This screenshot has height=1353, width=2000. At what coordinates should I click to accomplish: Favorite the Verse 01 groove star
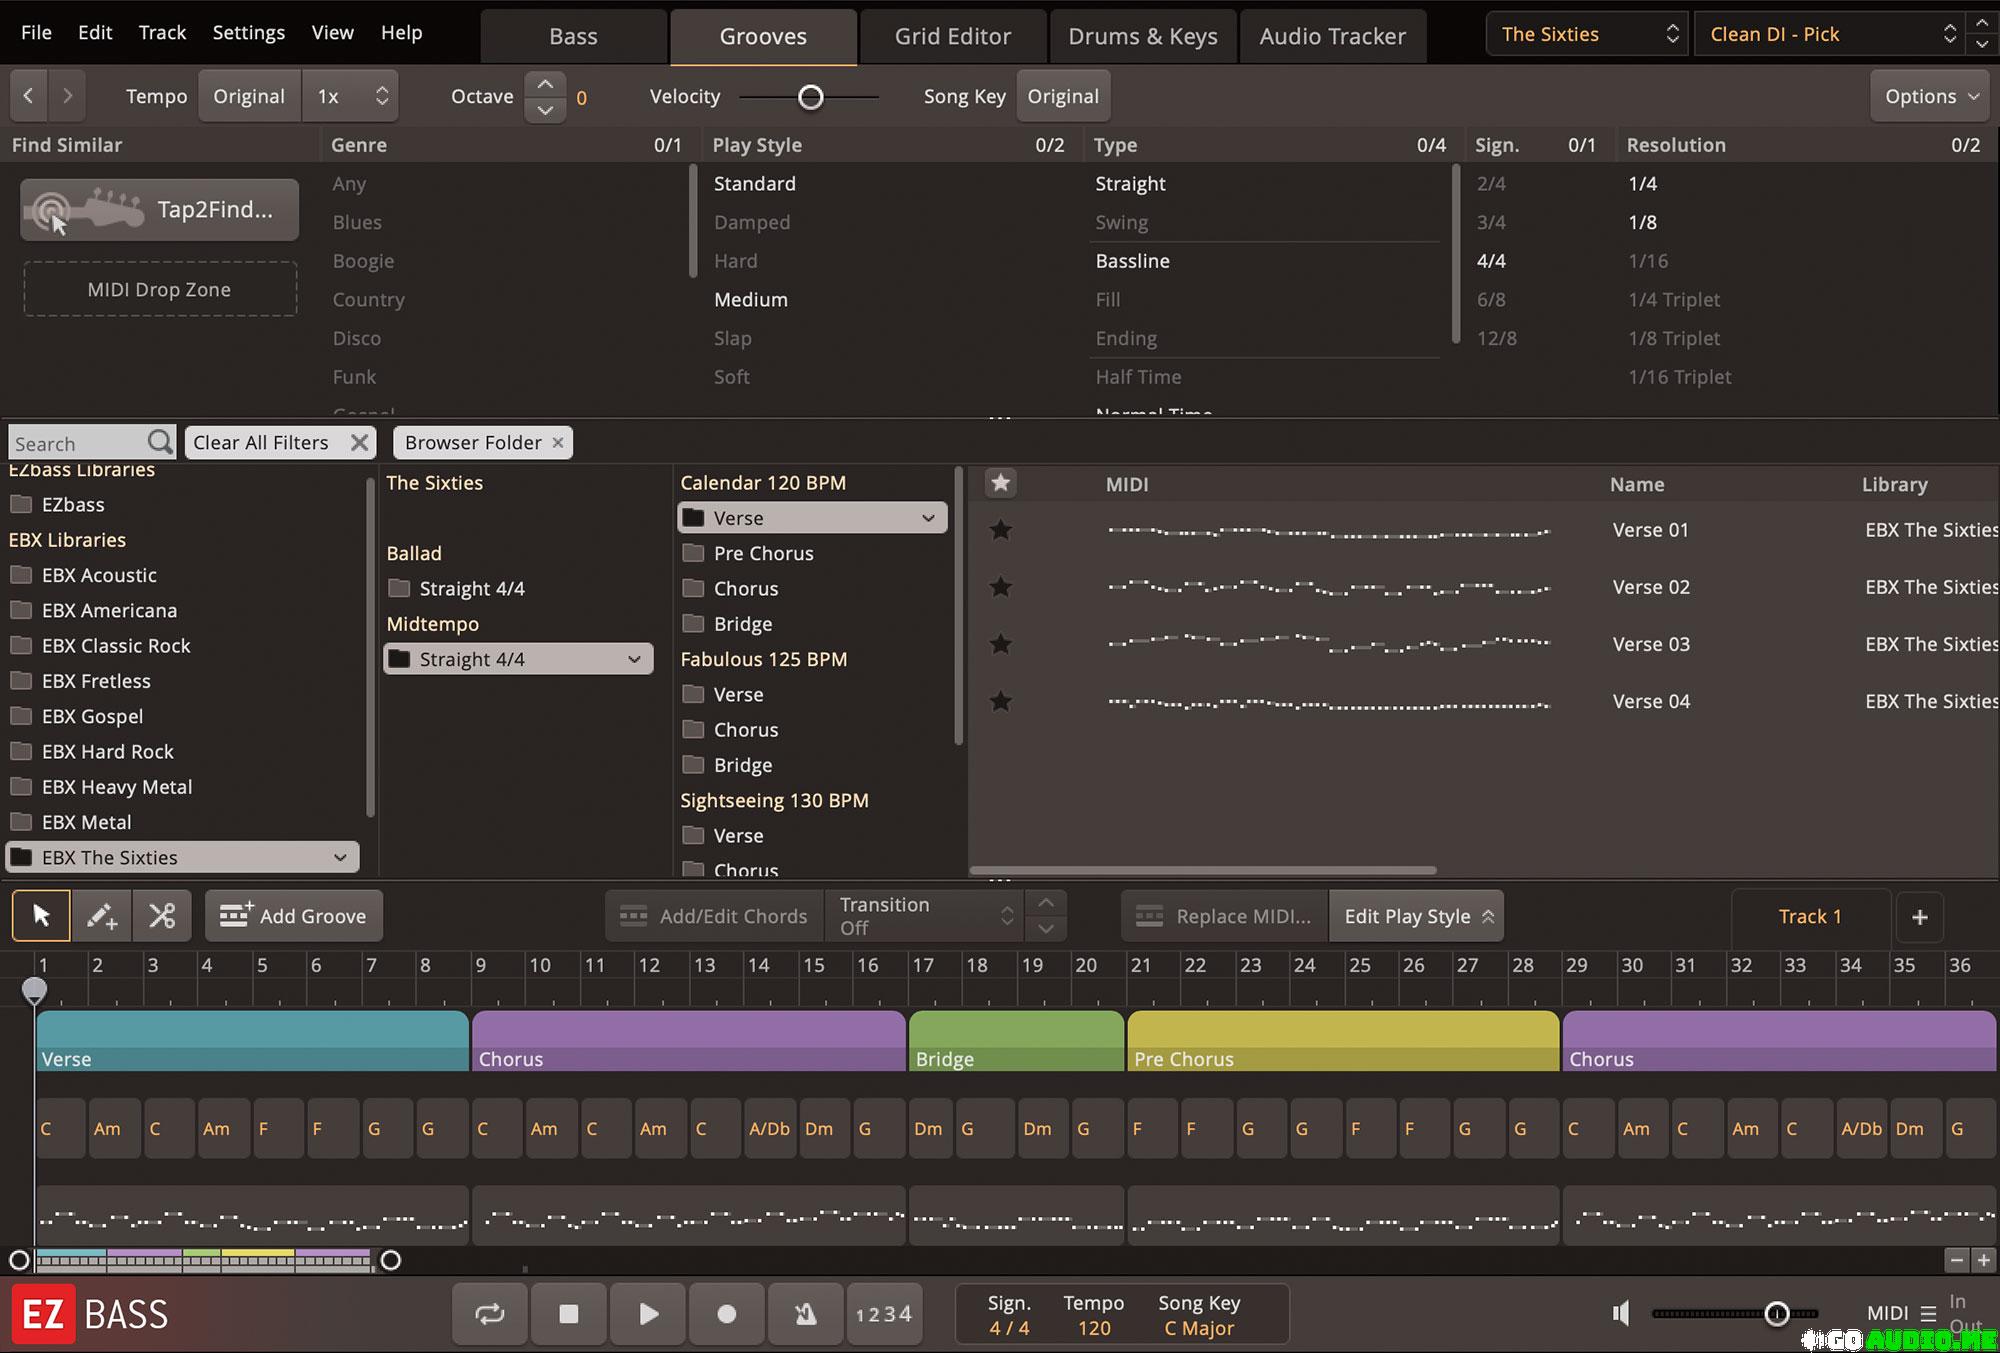click(x=1000, y=530)
